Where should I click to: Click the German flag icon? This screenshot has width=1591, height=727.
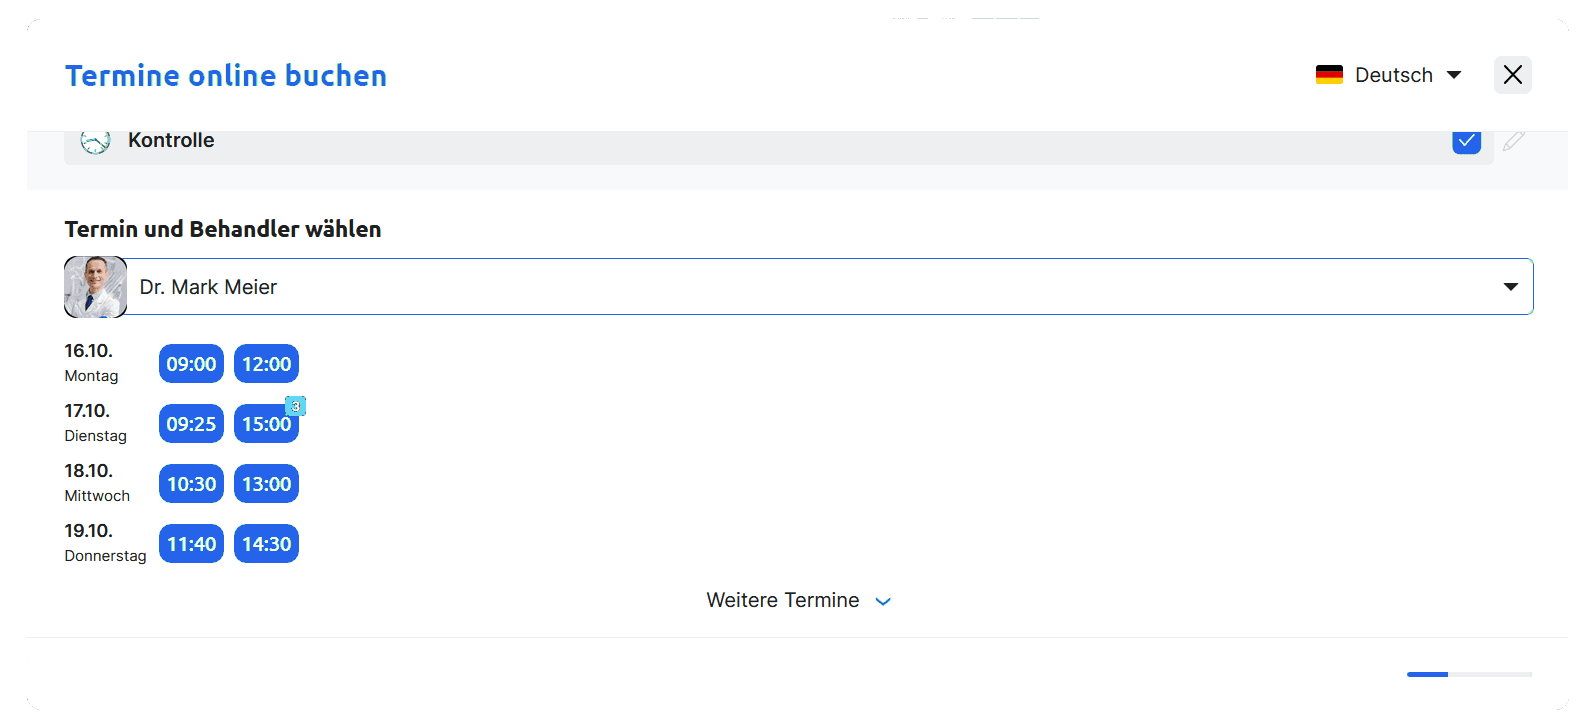[1329, 75]
